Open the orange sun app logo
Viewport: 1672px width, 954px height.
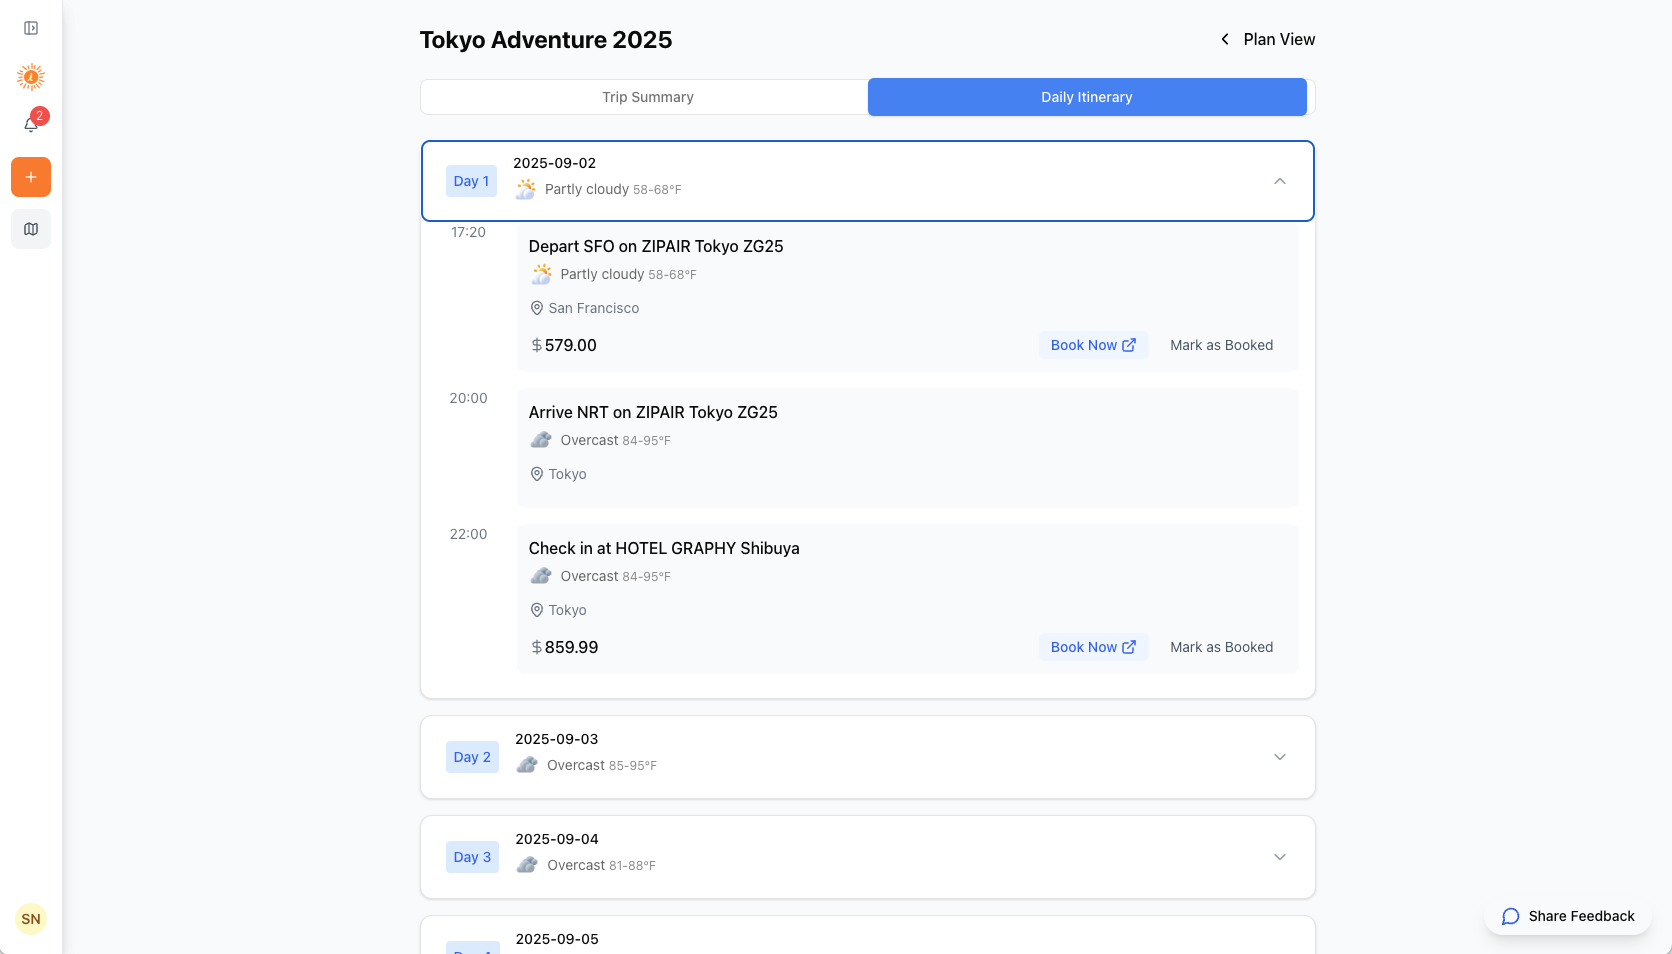point(31,77)
